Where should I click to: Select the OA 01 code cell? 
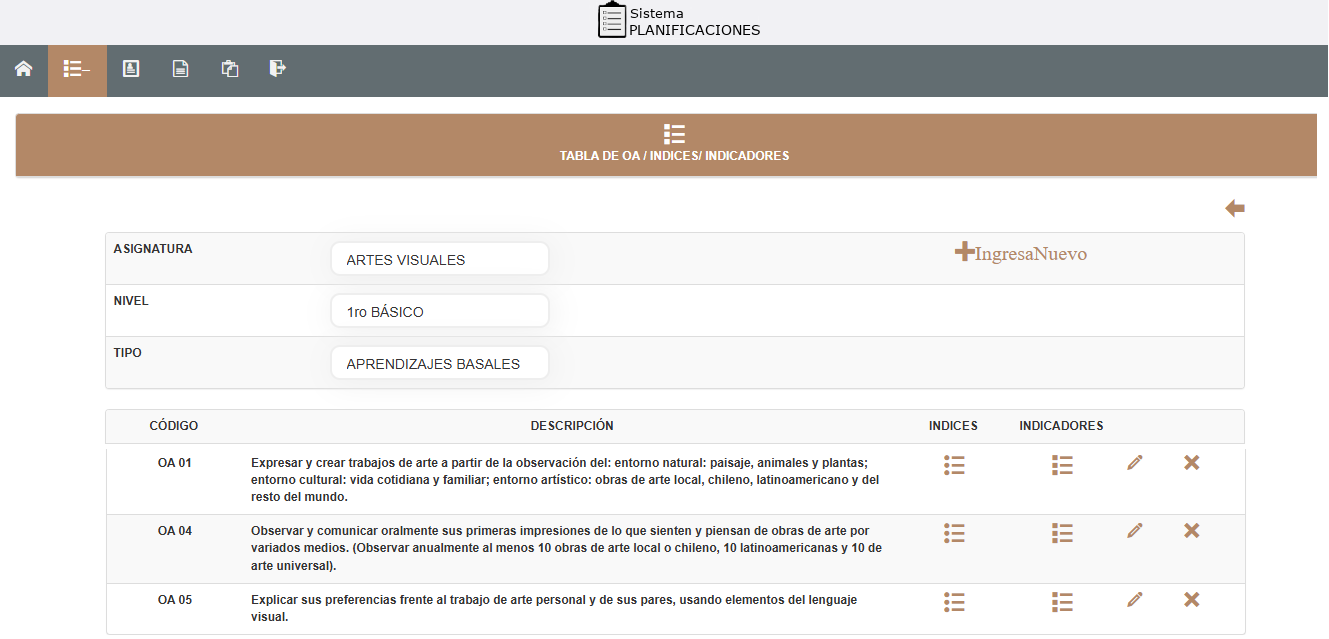pos(175,463)
